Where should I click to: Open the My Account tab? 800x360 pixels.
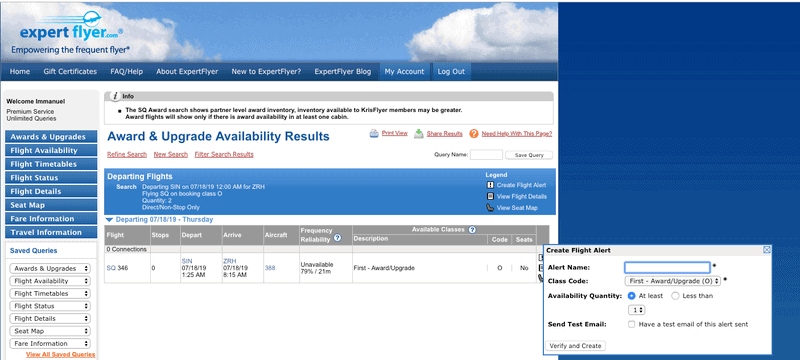(x=405, y=71)
